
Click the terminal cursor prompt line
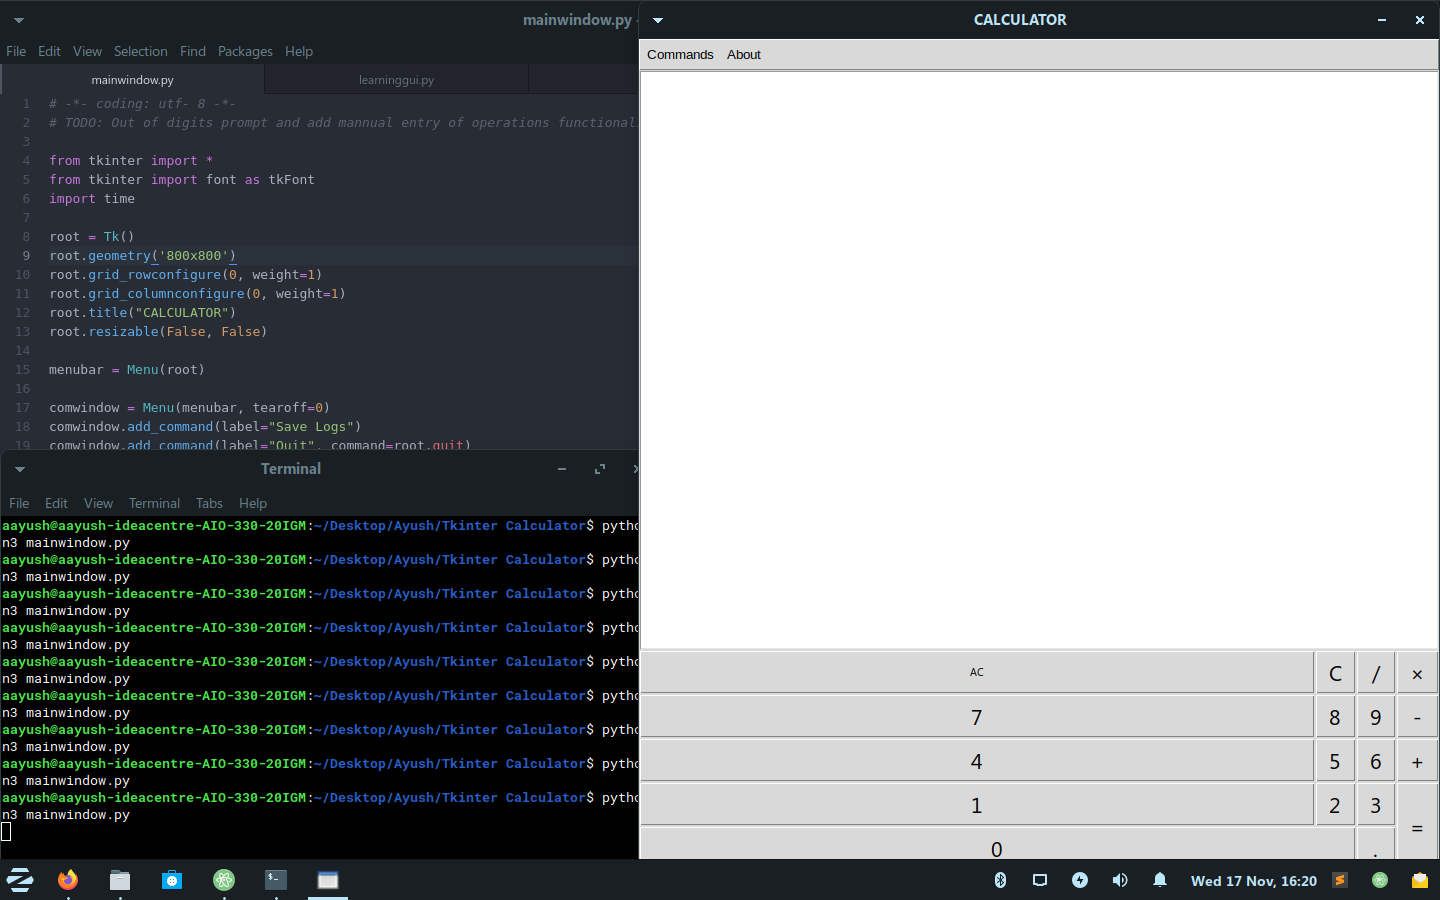click(6, 831)
